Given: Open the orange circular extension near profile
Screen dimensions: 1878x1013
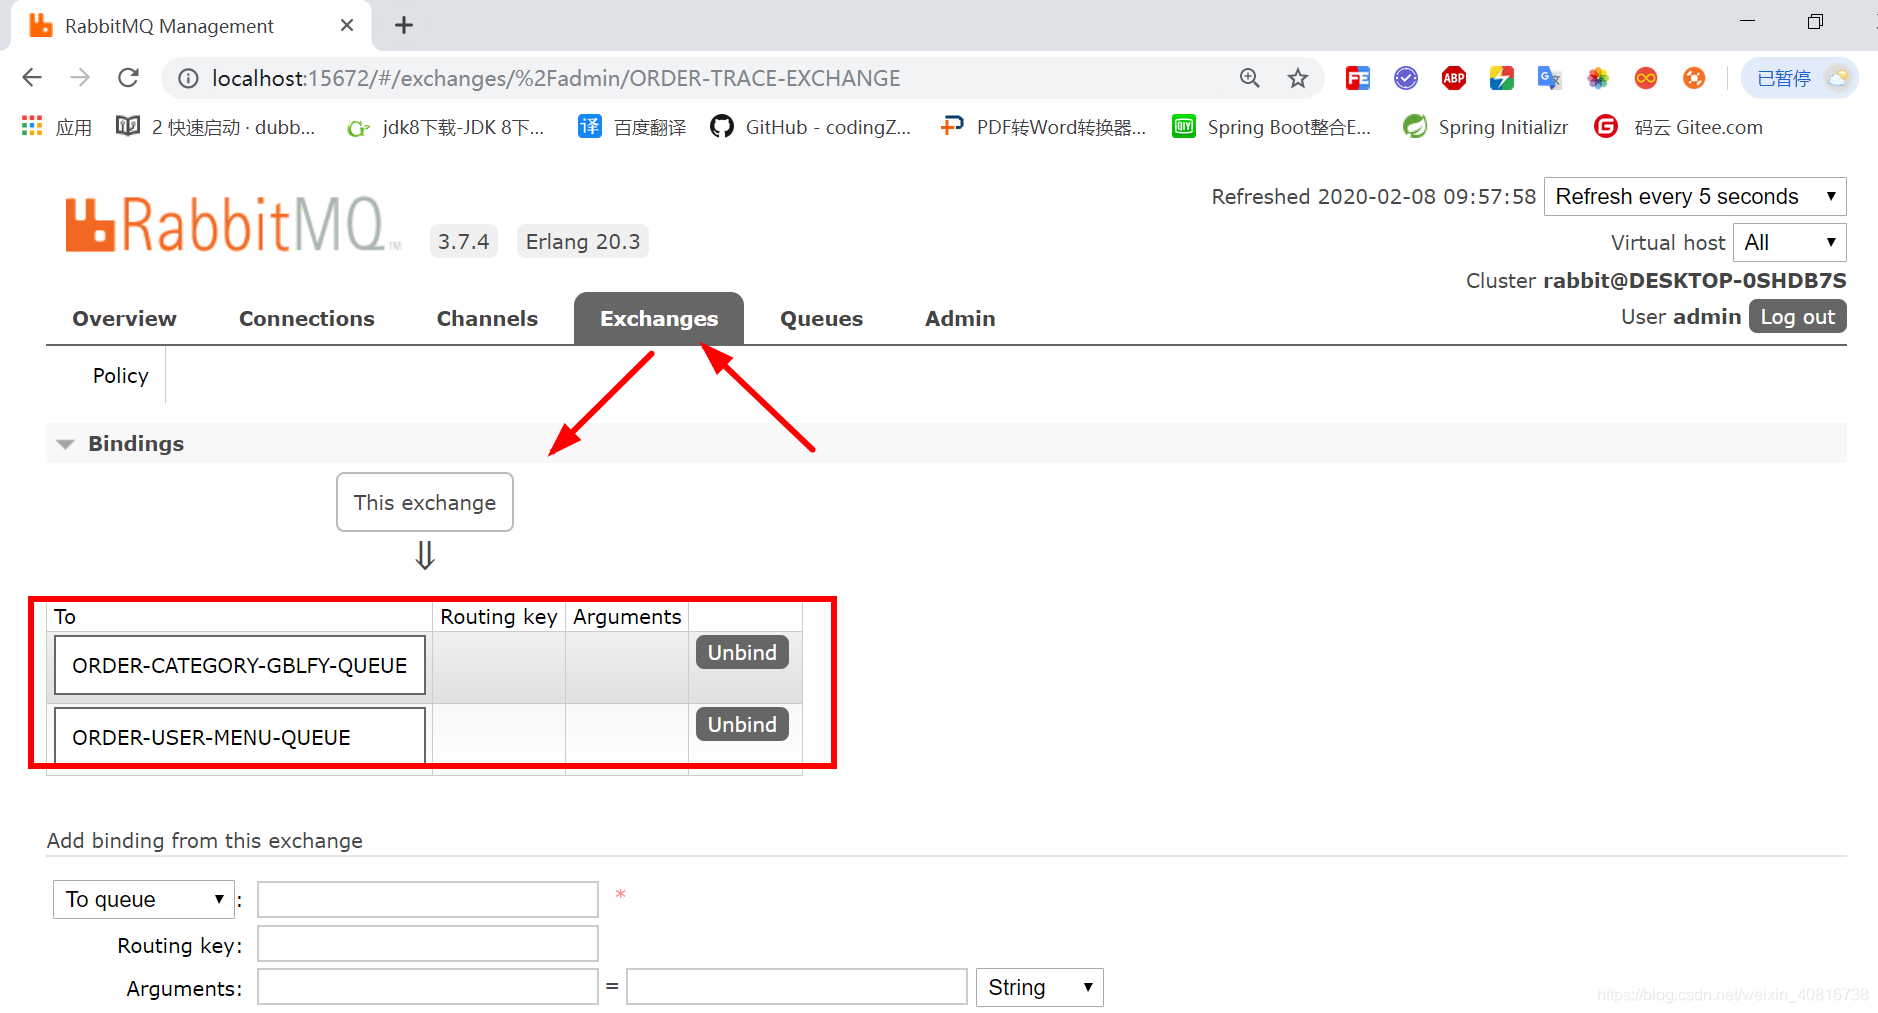Looking at the screenshot, I should point(1693,78).
